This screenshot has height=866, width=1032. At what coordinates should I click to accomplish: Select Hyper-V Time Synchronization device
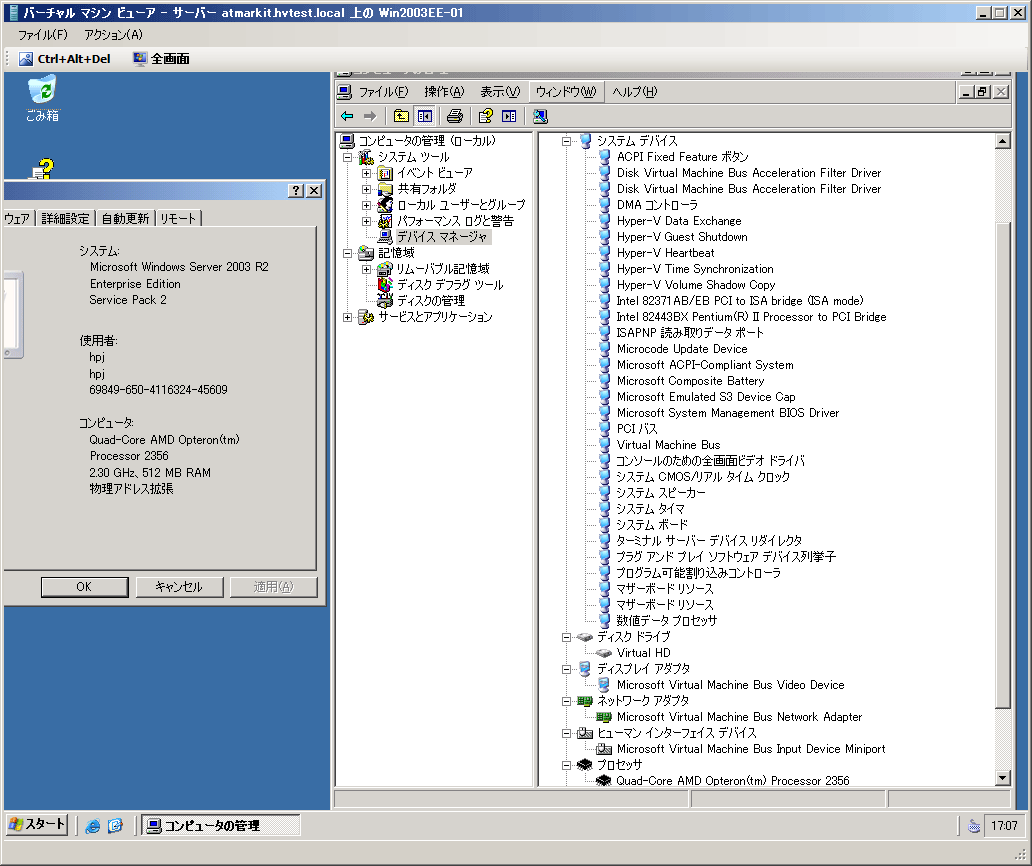[694, 269]
